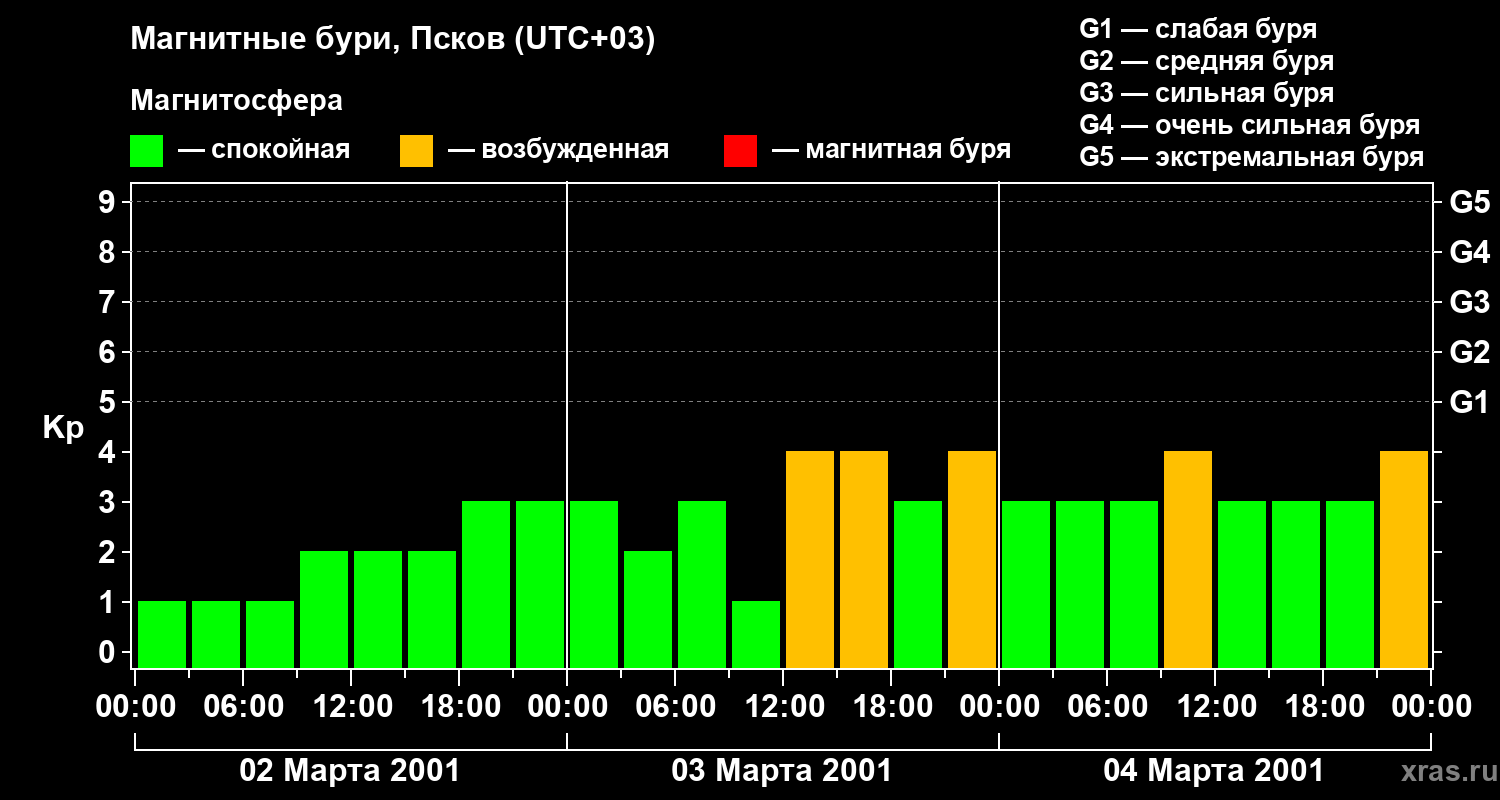Click the '06:00' time label above 03 Марта 2001
Screen dimensions: 1500x800
tap(675, 707)
